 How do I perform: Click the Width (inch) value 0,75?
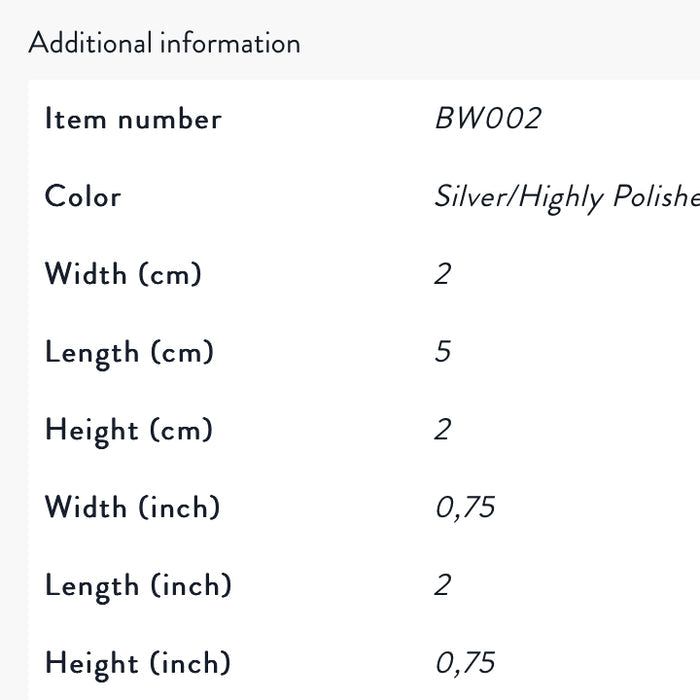tap(465, 508)
